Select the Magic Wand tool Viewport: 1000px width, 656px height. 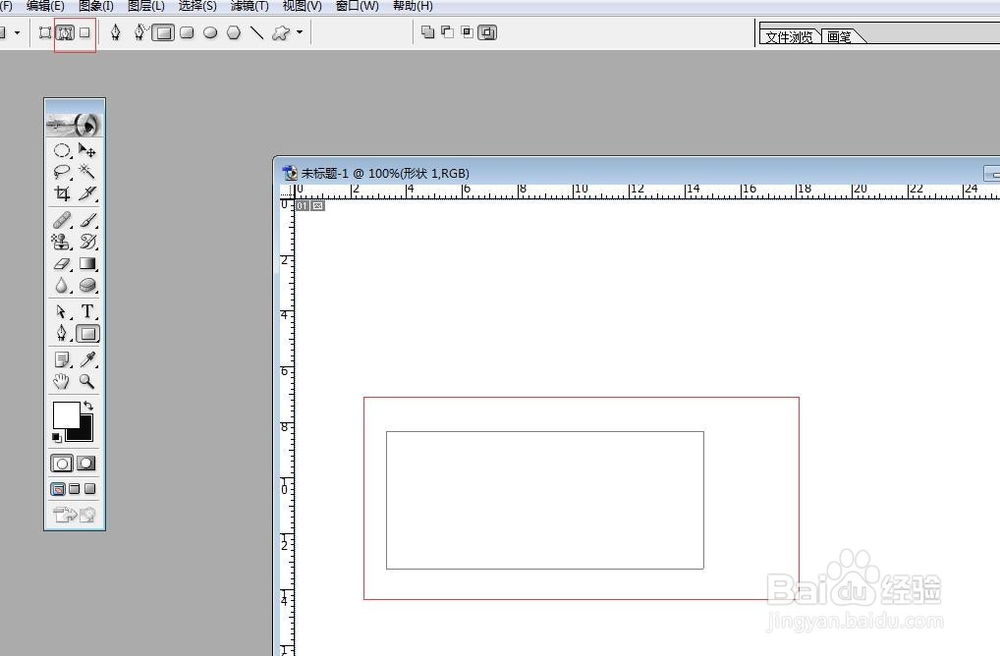tap(87, 171)
